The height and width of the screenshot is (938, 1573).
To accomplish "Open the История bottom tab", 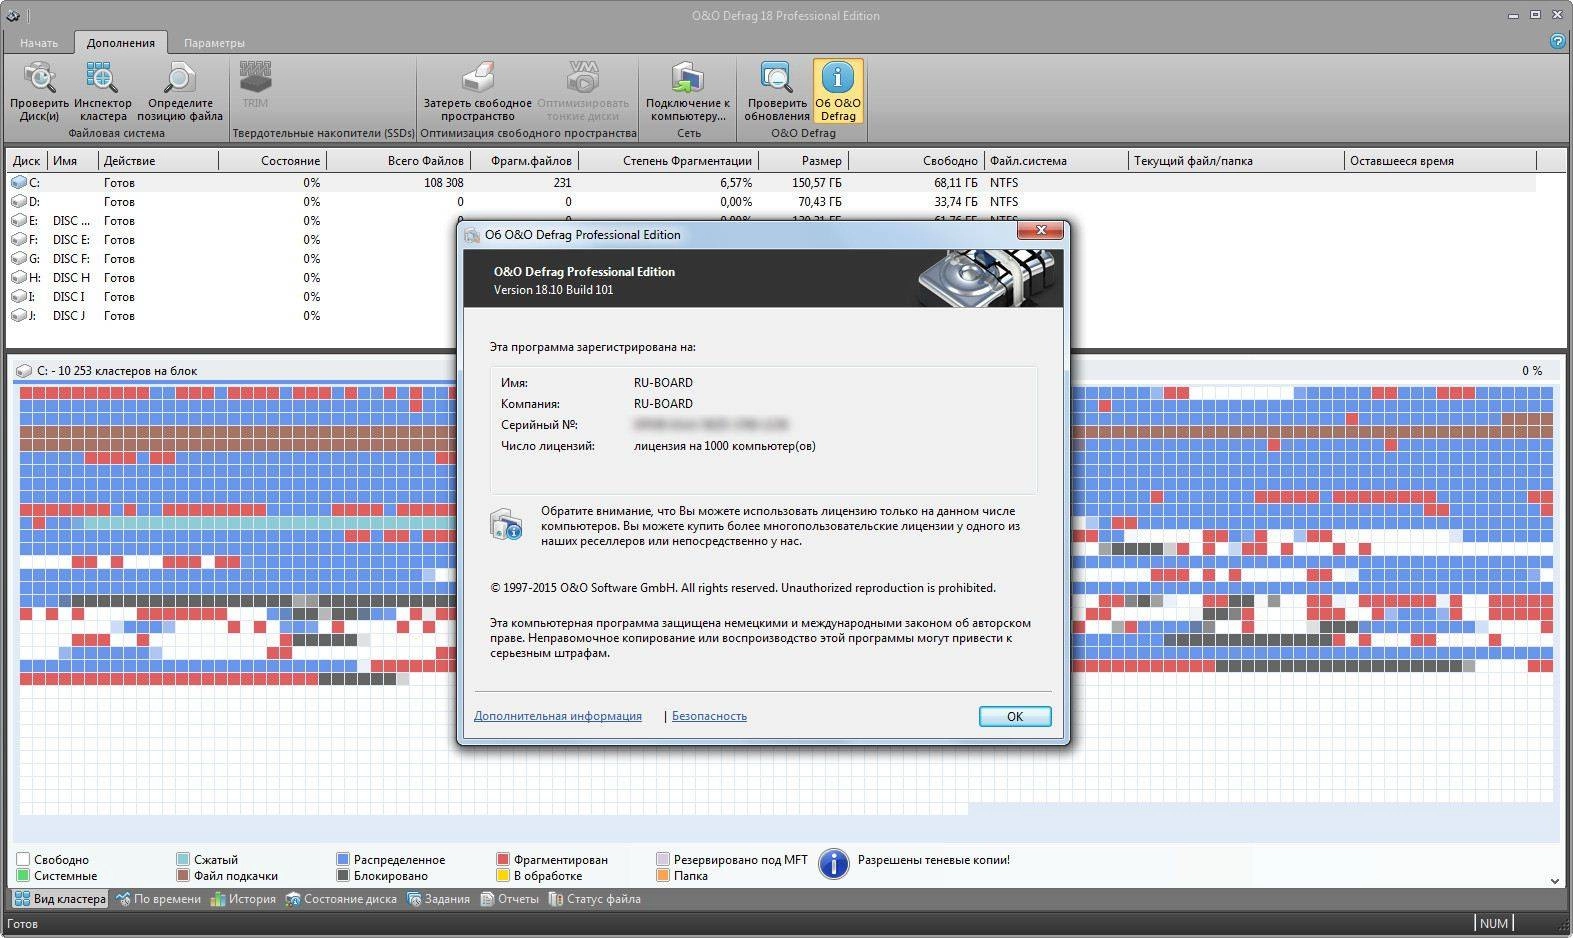I will click(242, 899).
